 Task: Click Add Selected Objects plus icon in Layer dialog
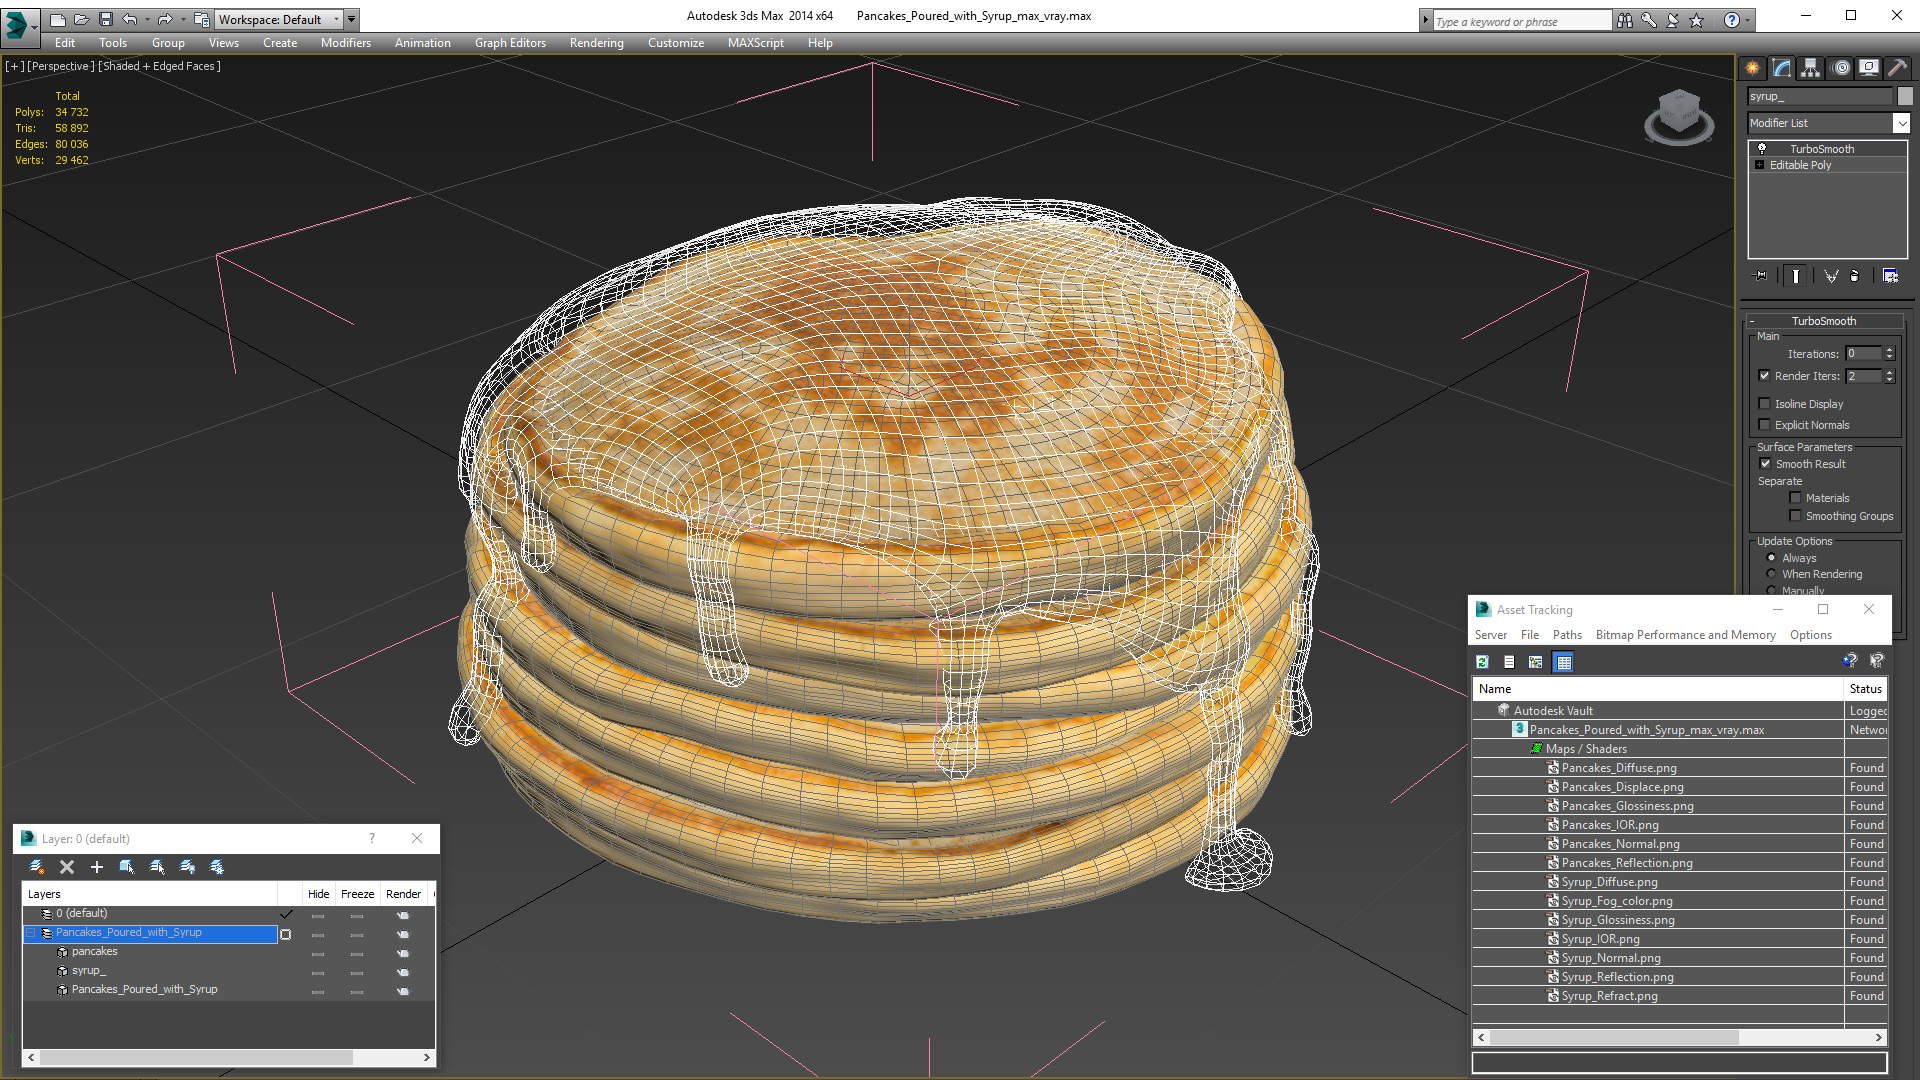tap(97, 867)
